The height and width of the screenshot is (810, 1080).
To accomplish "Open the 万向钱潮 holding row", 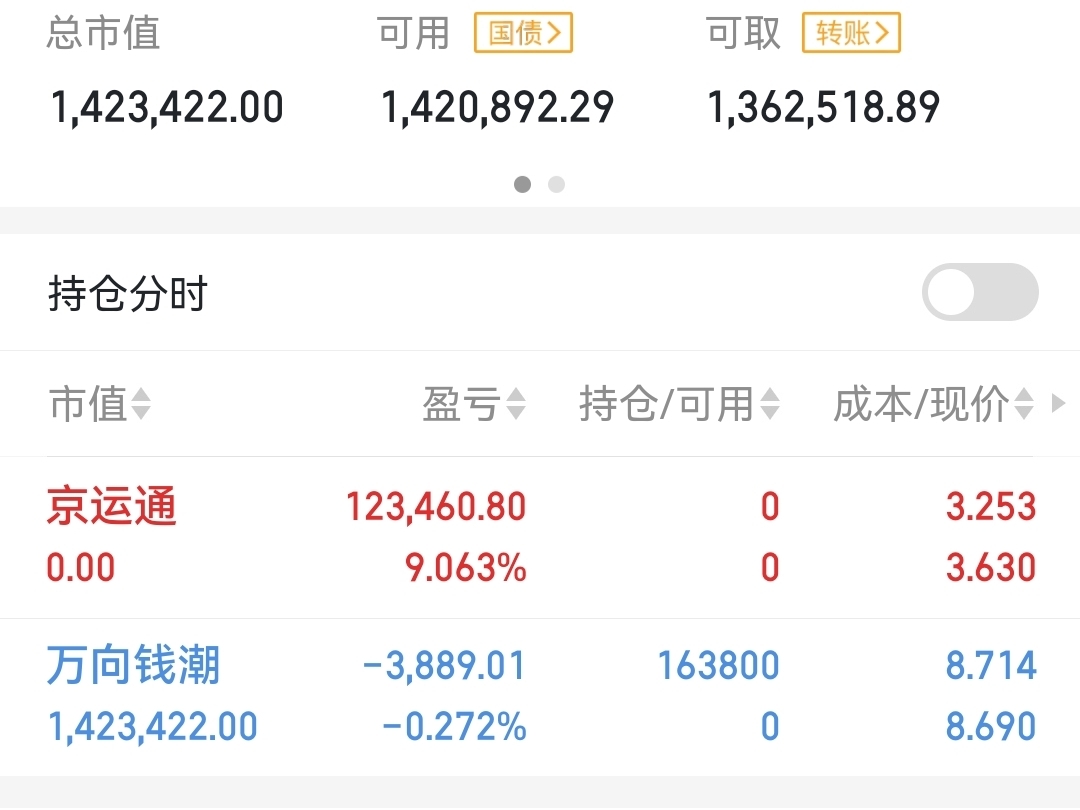I will 540,697.
